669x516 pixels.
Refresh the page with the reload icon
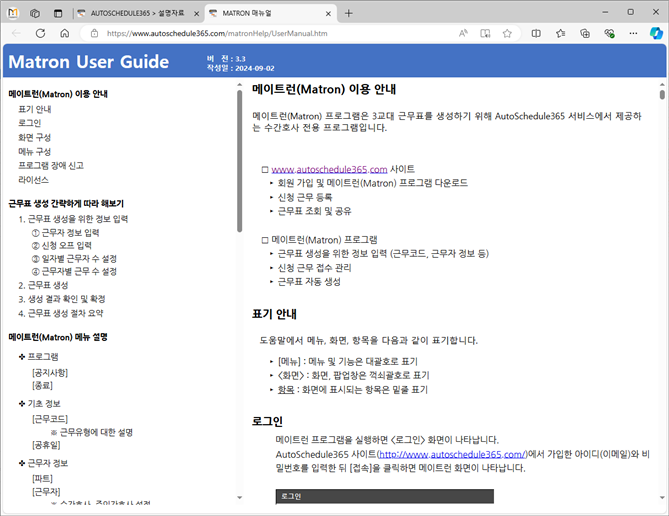point(40,33)
